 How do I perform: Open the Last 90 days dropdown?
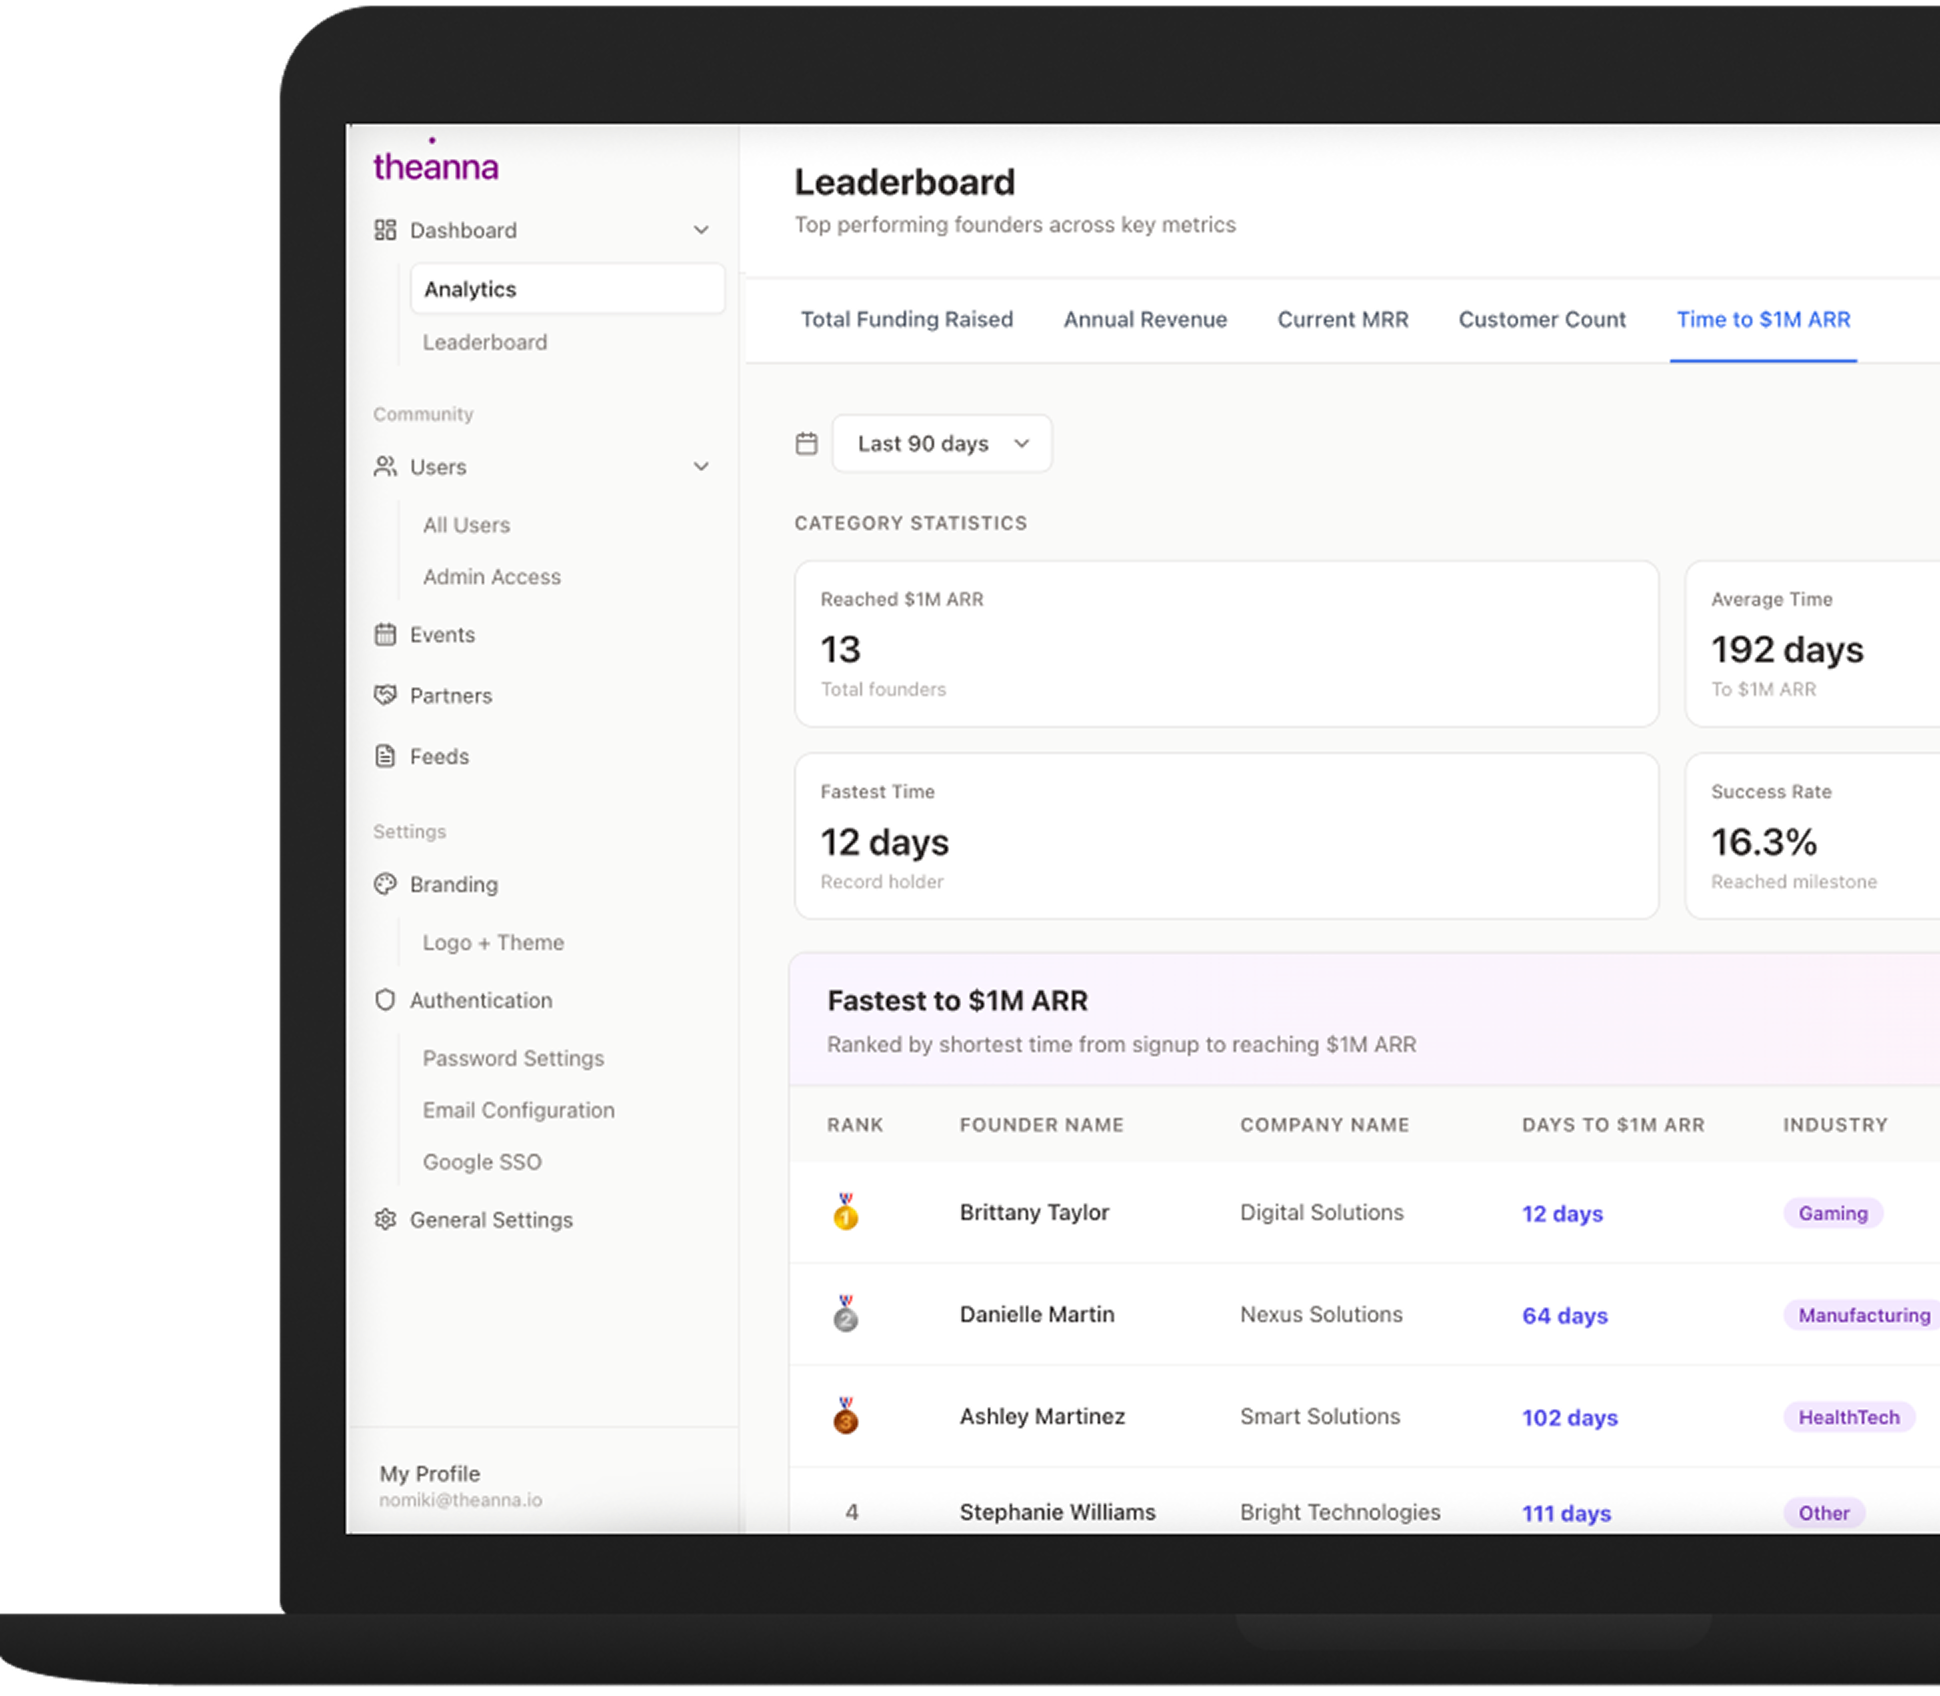click(x=941, y=444)
